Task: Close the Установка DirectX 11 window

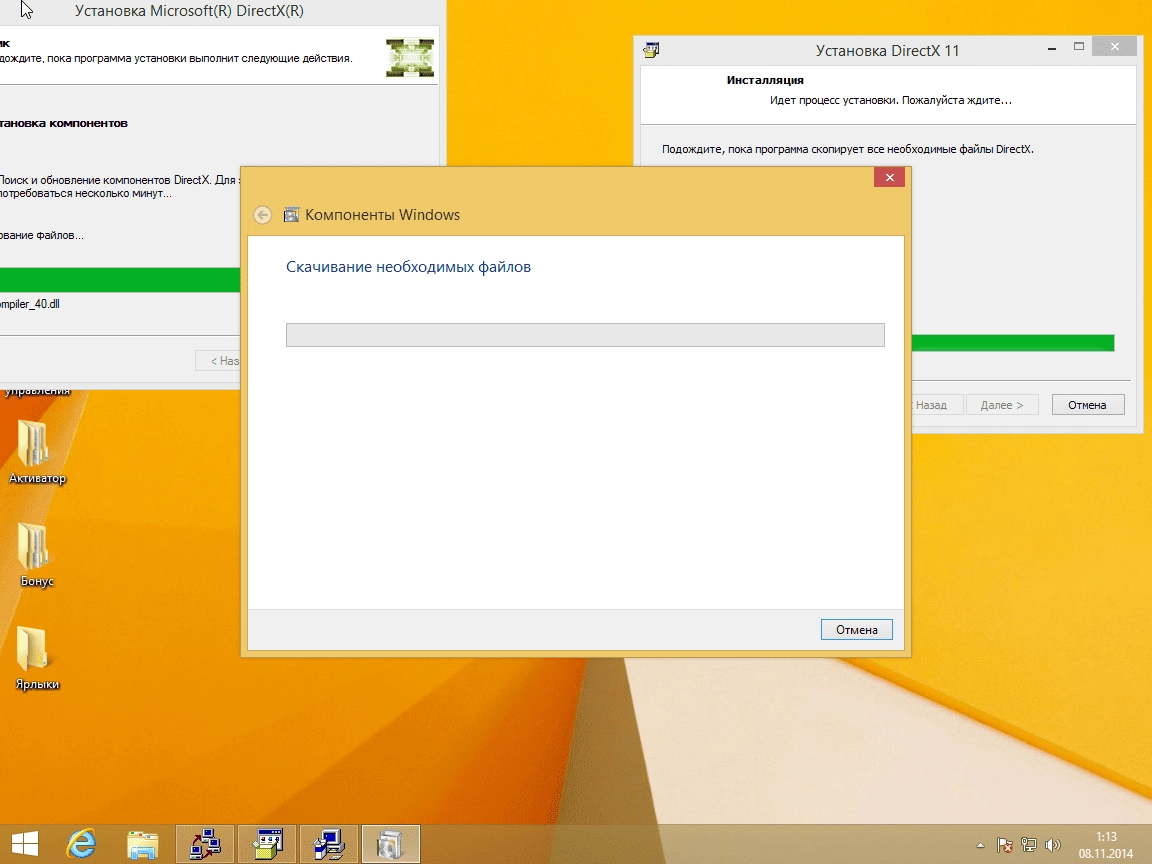Action: [x=1115, y=47]
